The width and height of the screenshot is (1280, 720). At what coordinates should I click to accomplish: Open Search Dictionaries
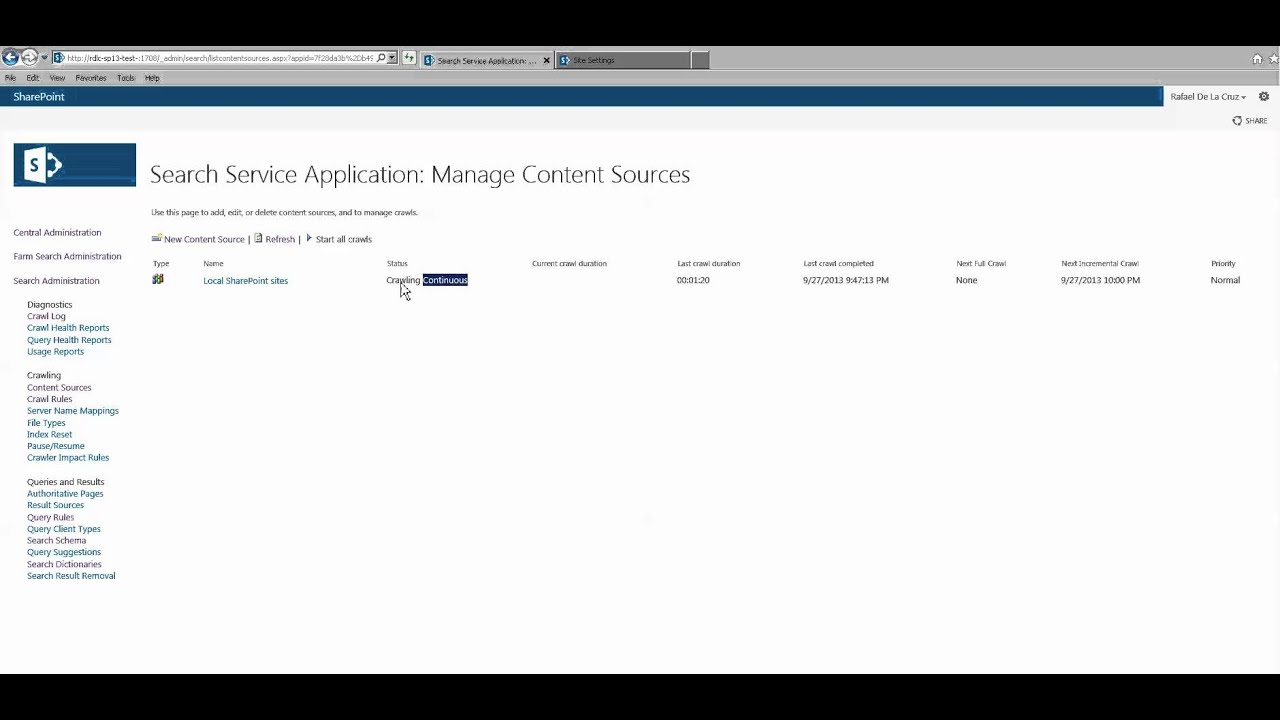tap(64, 564)
